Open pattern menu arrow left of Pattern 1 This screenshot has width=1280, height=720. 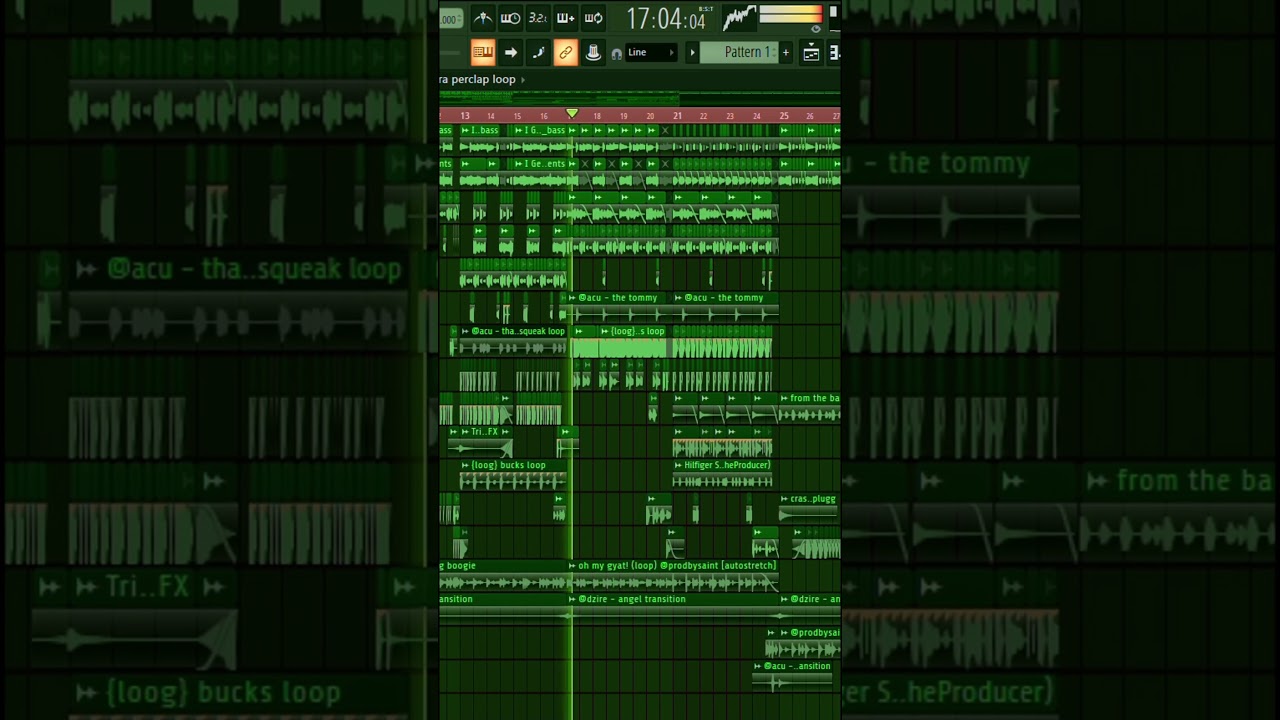click(x=692, y=53)
